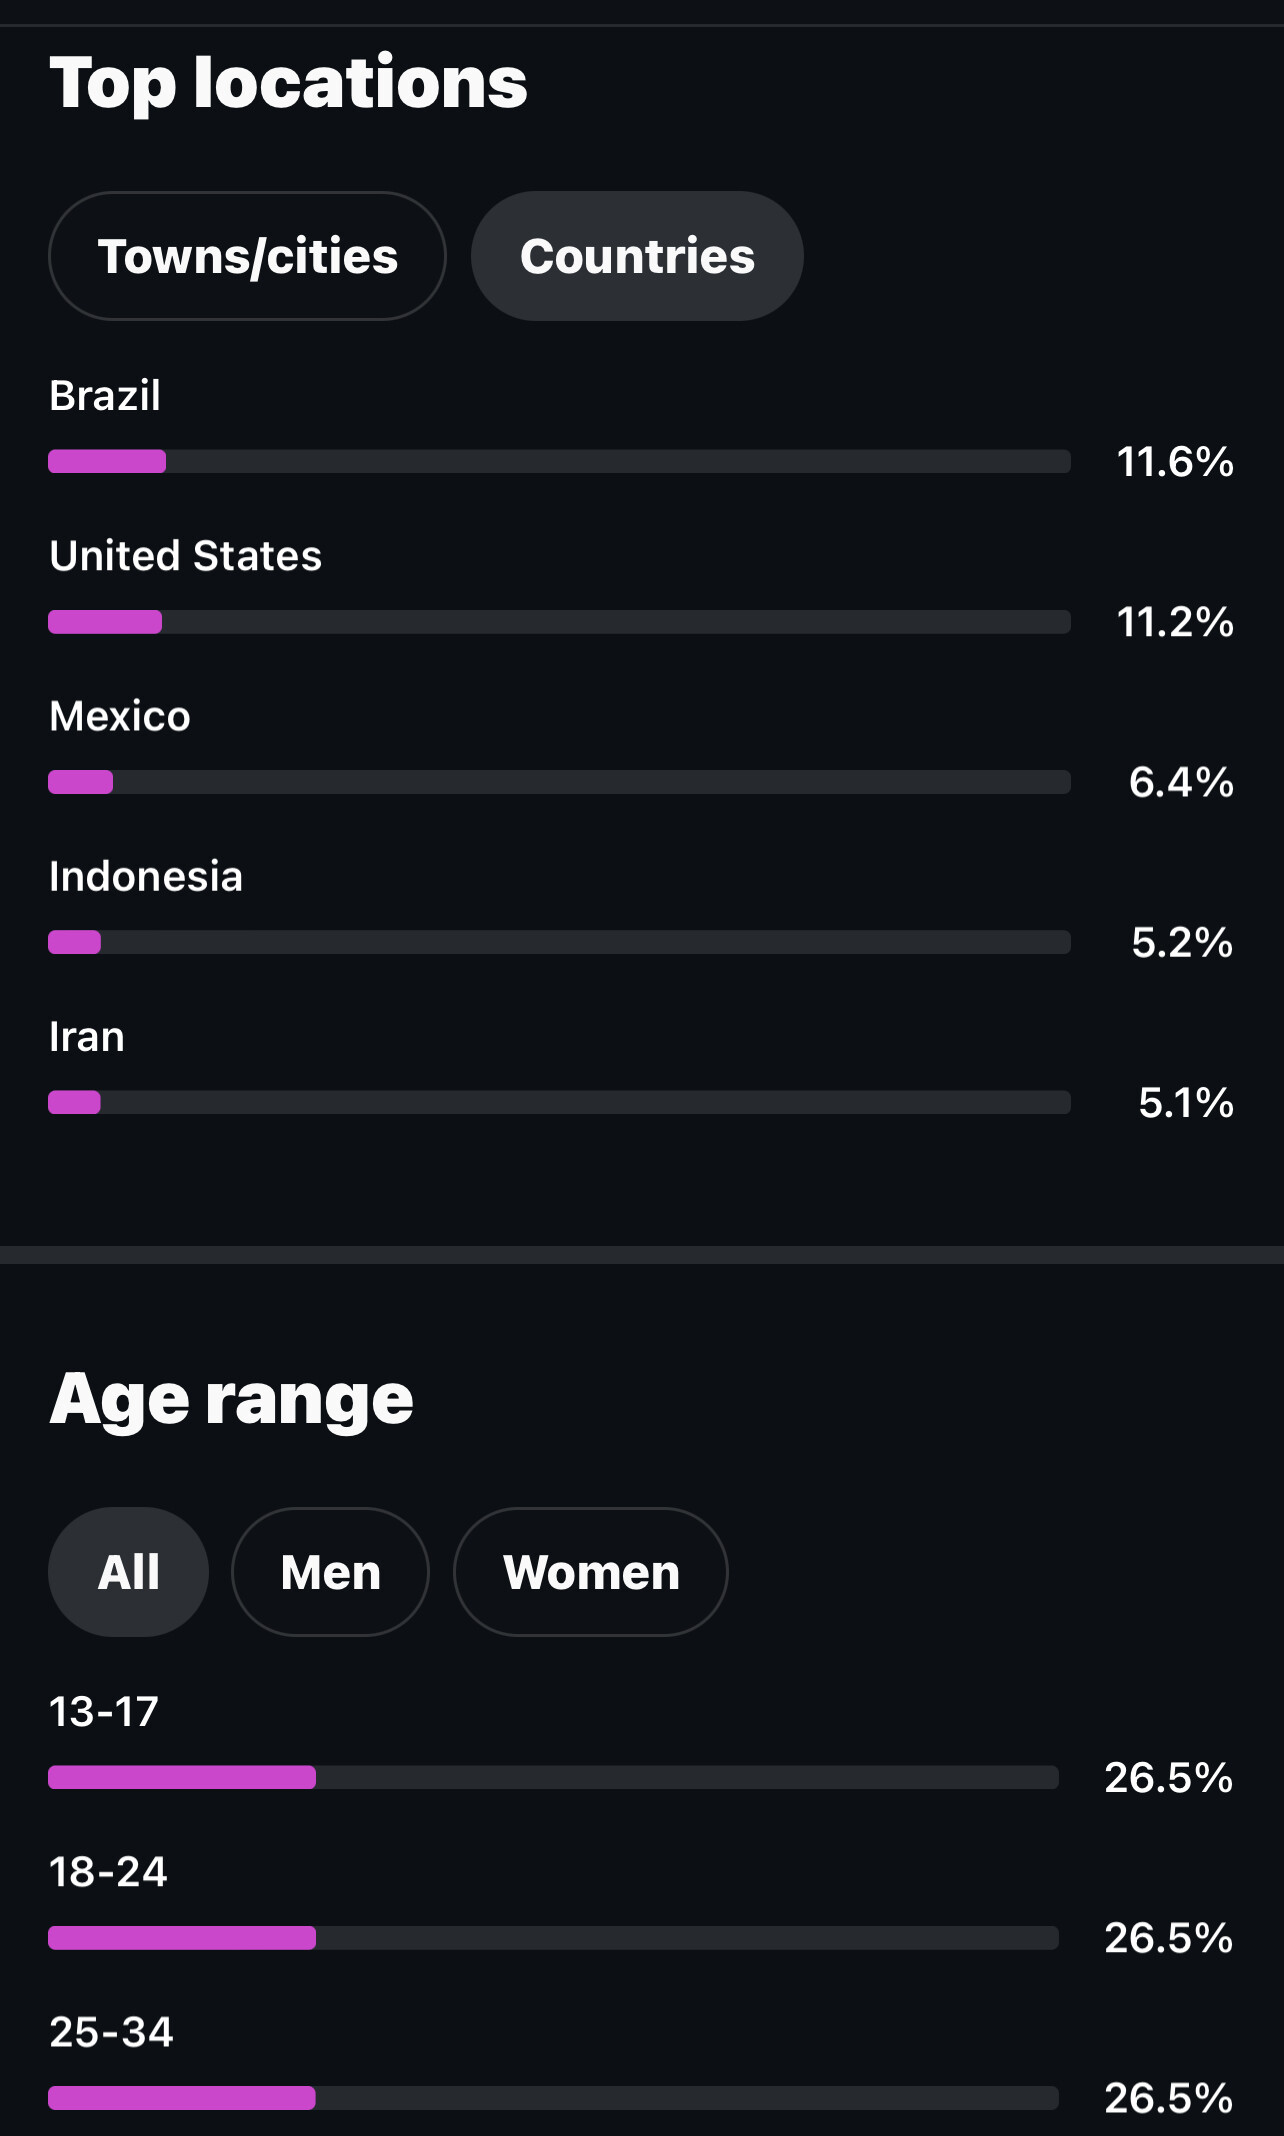
Task: Click the Indonesia percentage bar
Action: coord(559,942)
